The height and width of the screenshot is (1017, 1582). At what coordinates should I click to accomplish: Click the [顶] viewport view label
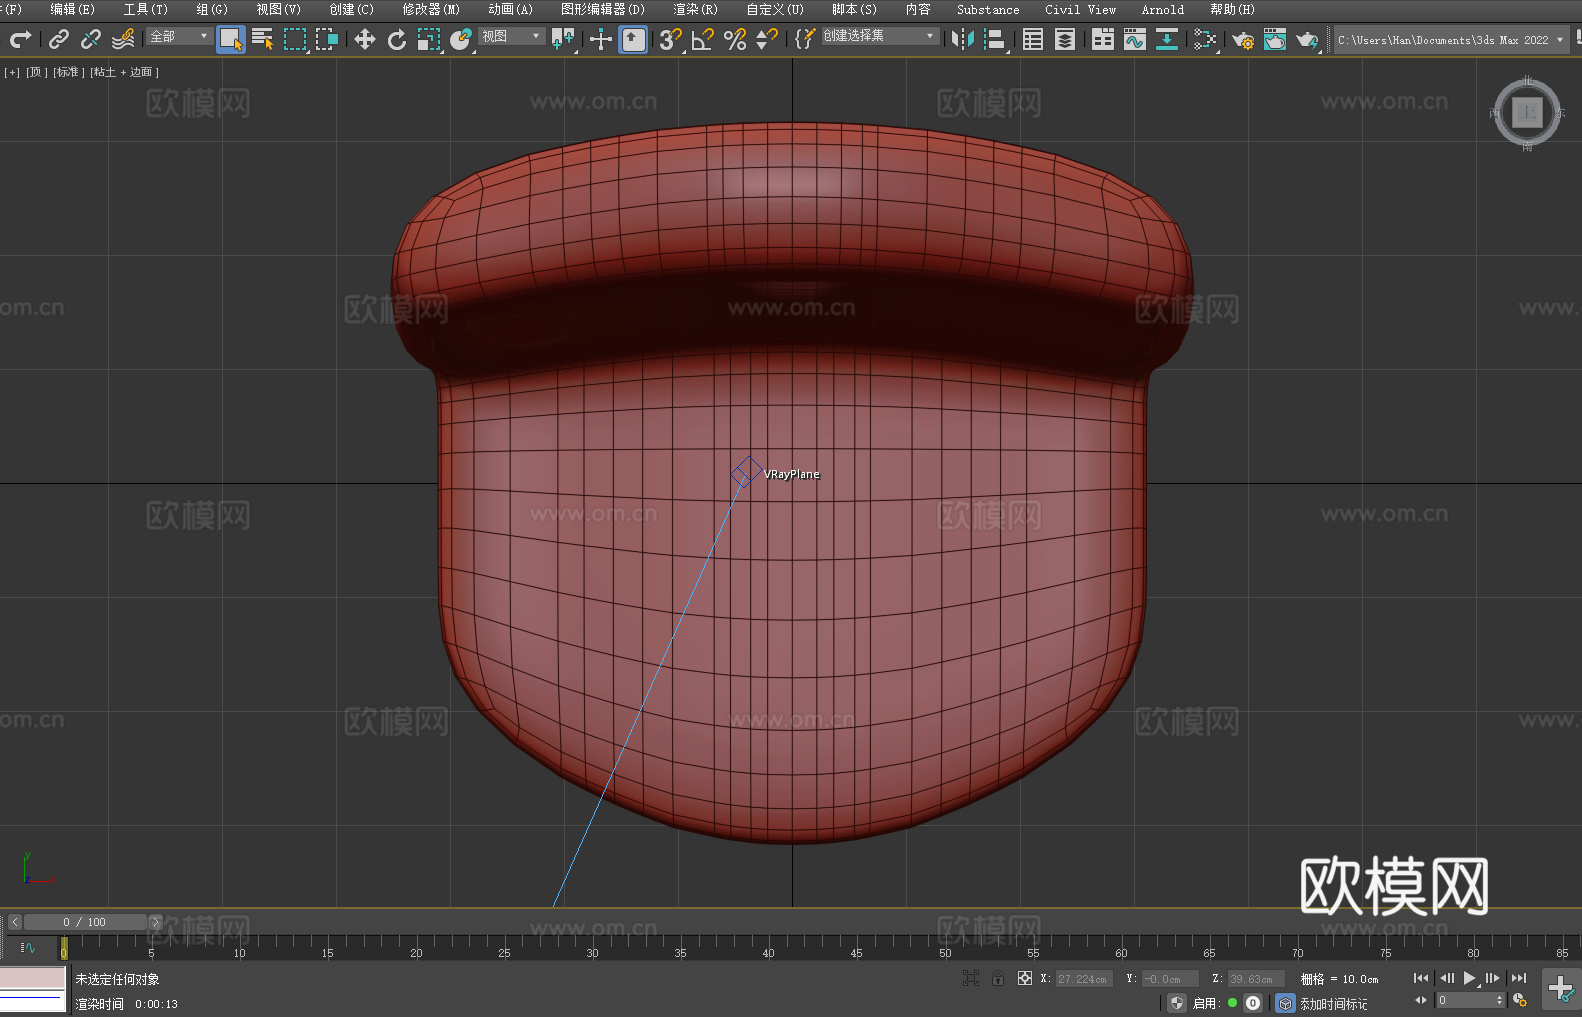coord(37,72)
